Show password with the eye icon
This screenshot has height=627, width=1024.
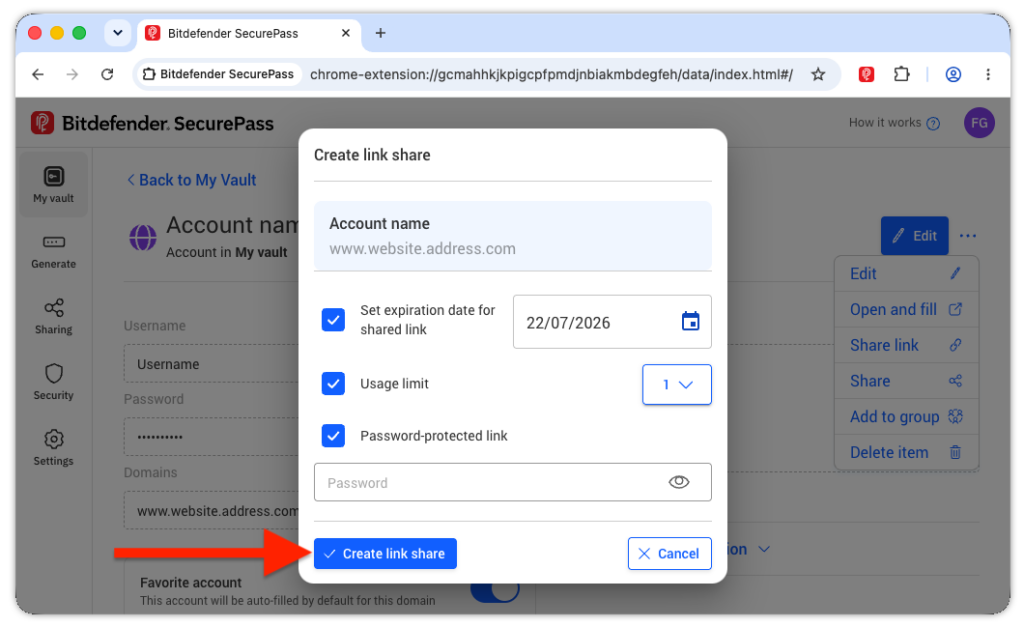[x=679, y=482]
